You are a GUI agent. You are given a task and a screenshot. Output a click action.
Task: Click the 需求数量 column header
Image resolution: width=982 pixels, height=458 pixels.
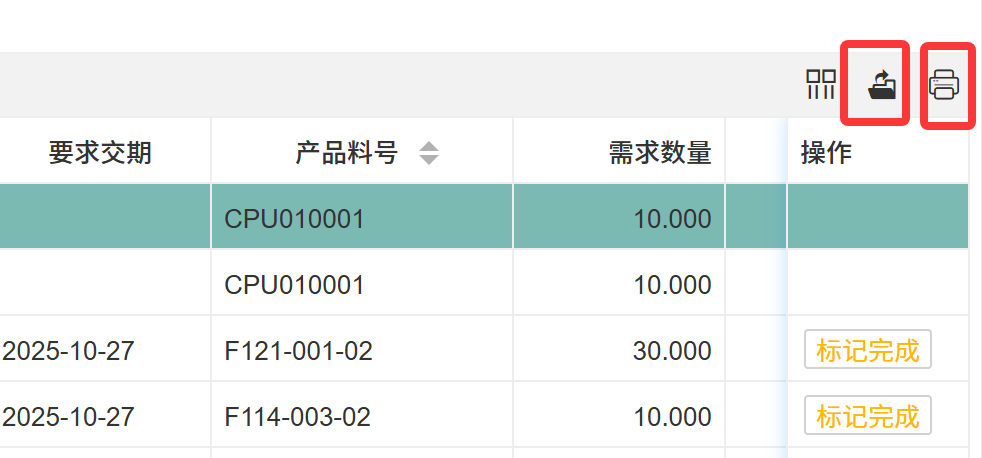pos(660,152)
